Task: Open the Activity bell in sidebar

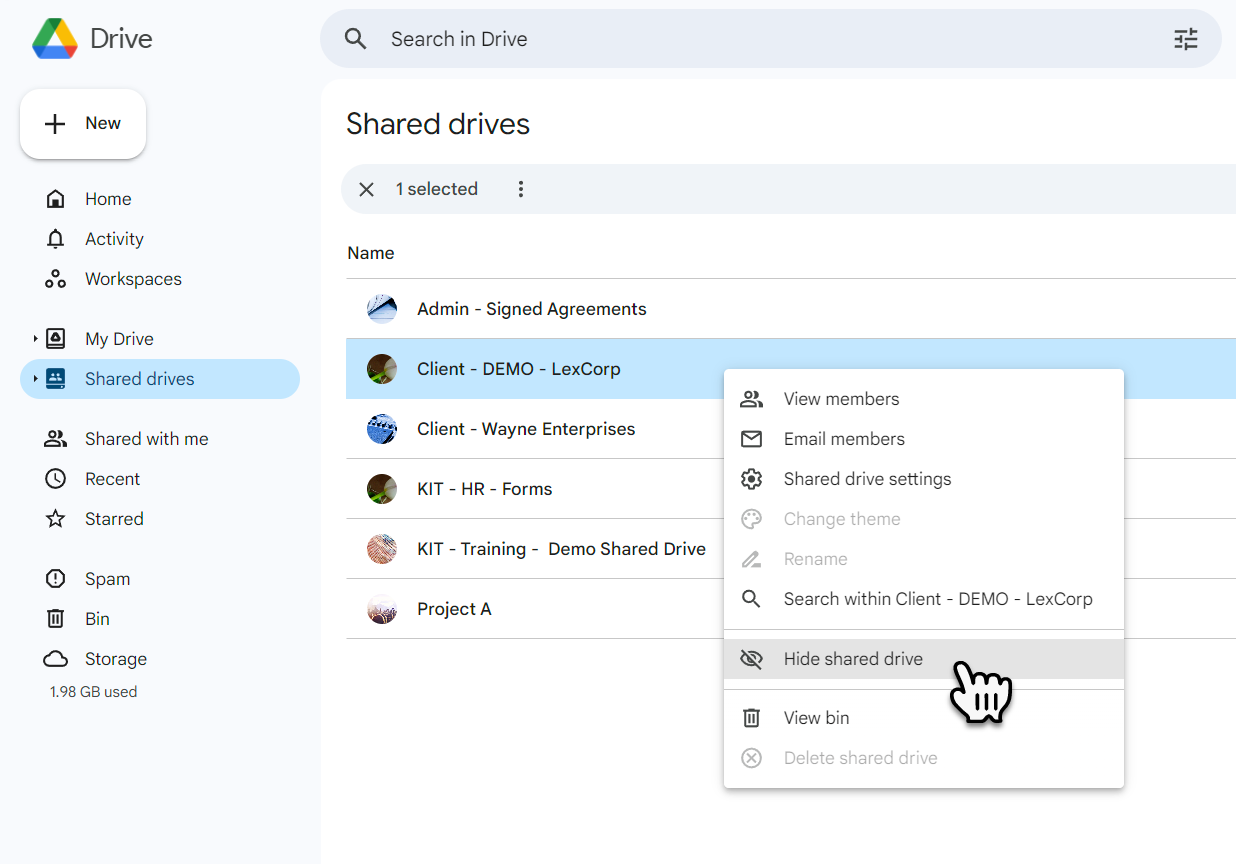Action: pyautogui.click(x=113, y=238)
